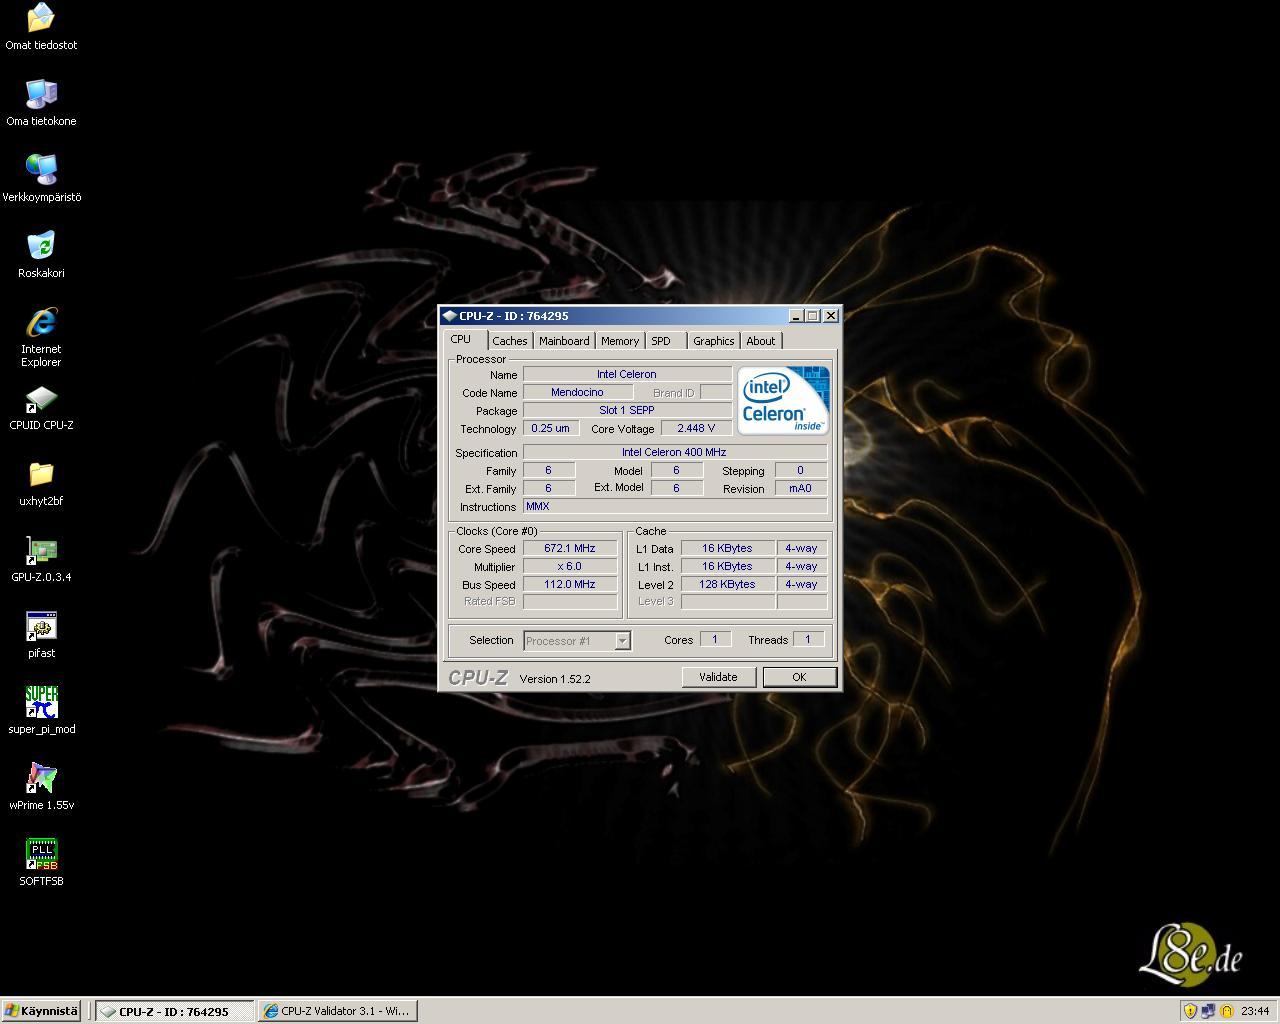The image size is (1280, 1024).
Task: Click the Core Voltage value 2.448 V
Action: [696, 428]
